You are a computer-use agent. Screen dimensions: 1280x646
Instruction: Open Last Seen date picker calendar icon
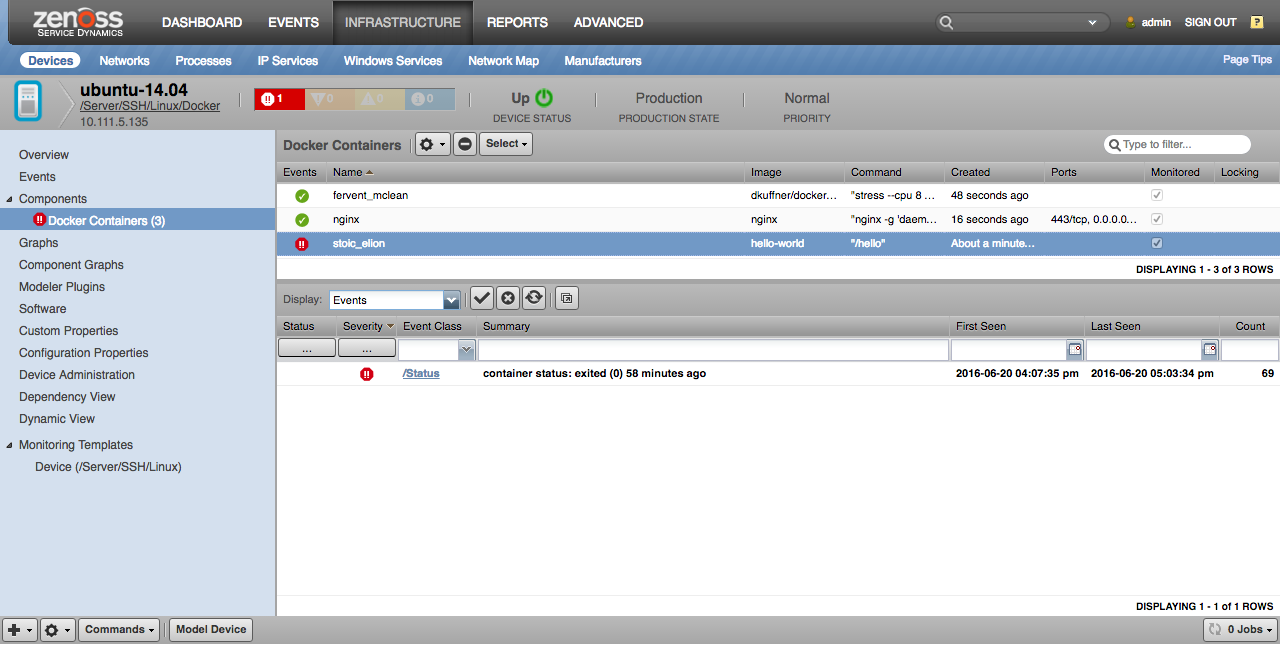(1210, 350)
